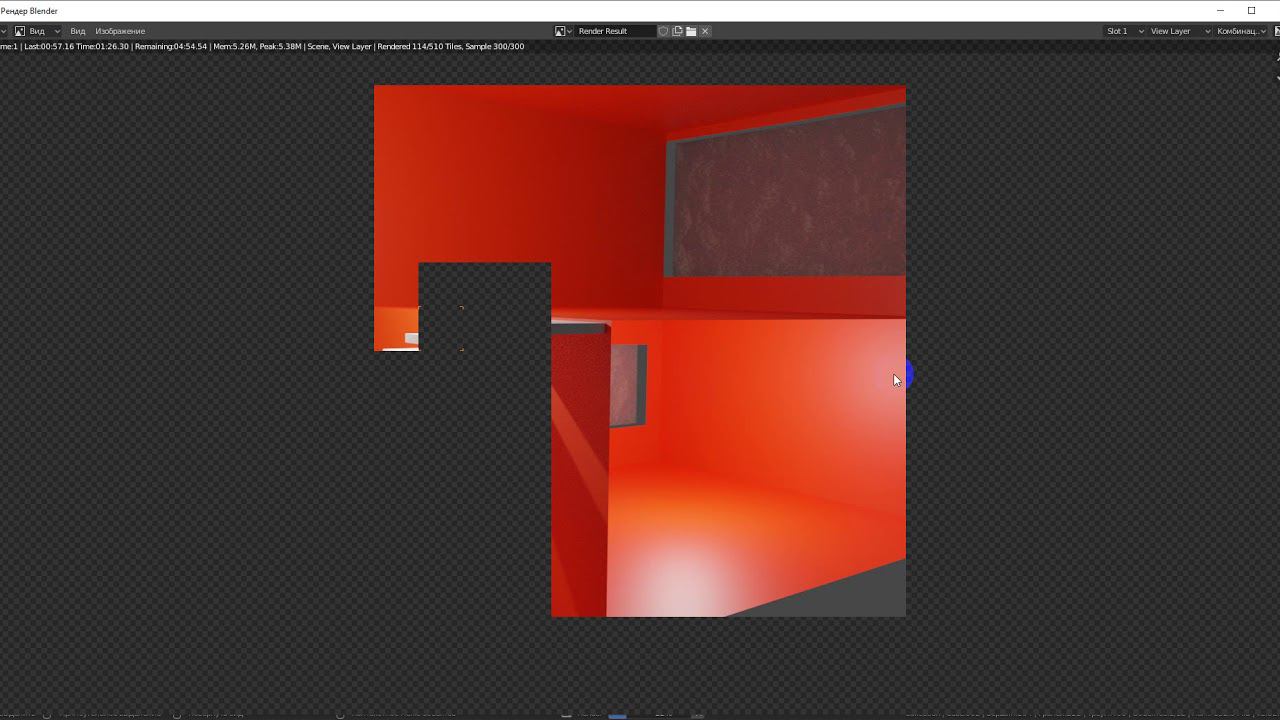Open the editor type selector icon
The width and height of the screenshot is (1280, 720).
pos(3,31)
